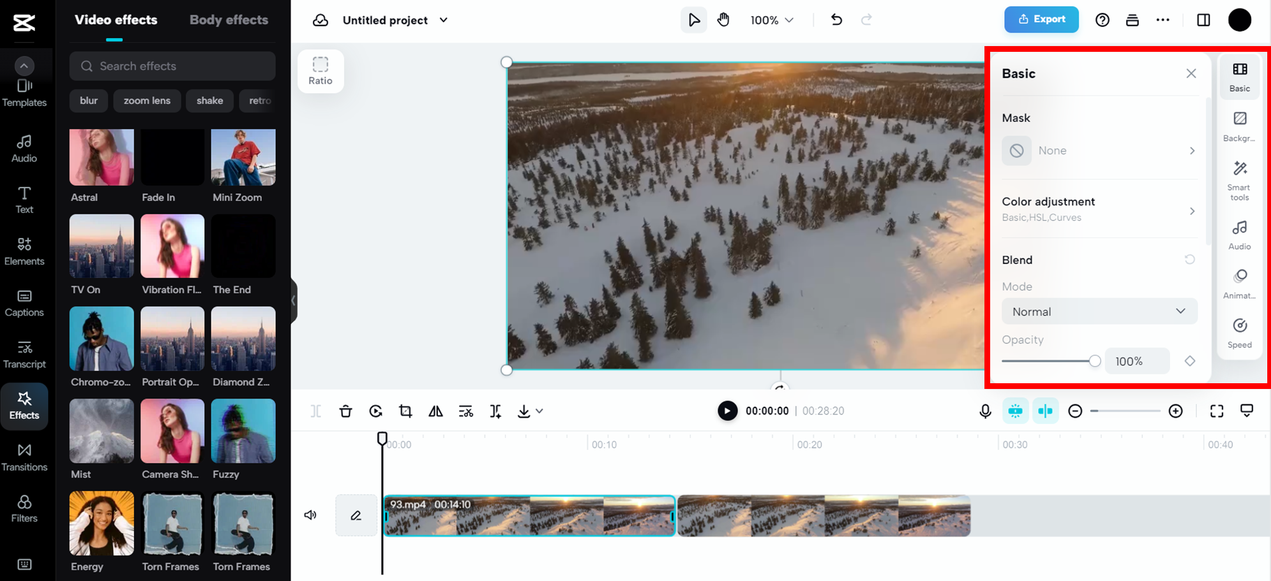Undo the last action

[837, 20]
